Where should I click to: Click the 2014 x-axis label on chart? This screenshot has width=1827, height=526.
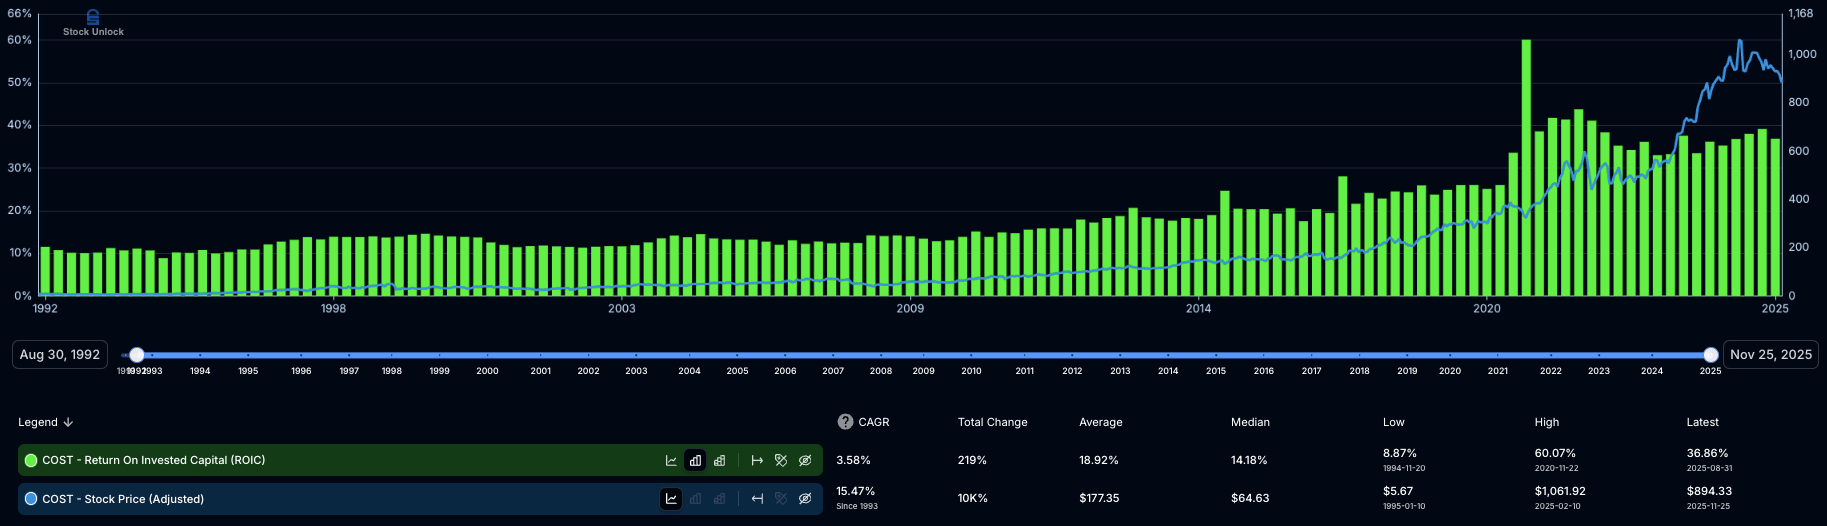(x=1198, y=308)
